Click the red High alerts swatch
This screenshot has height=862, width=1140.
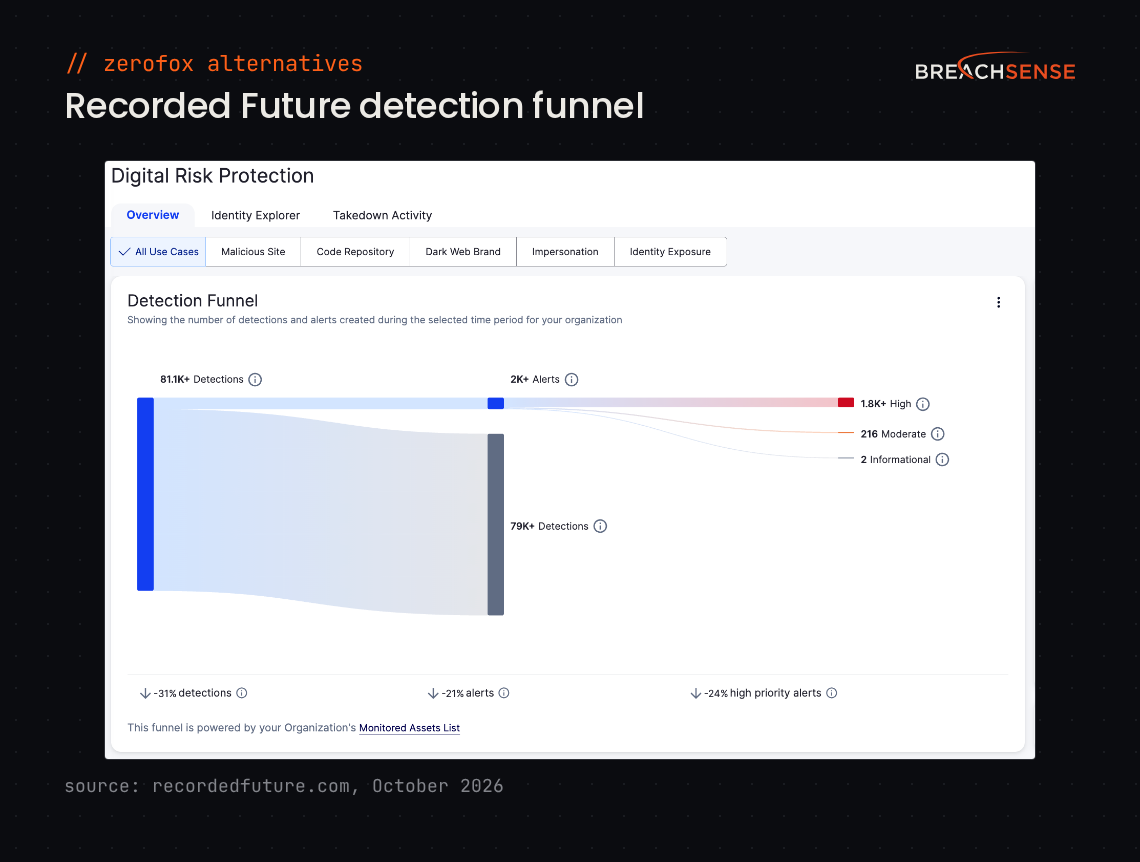(x=846, y=403)
